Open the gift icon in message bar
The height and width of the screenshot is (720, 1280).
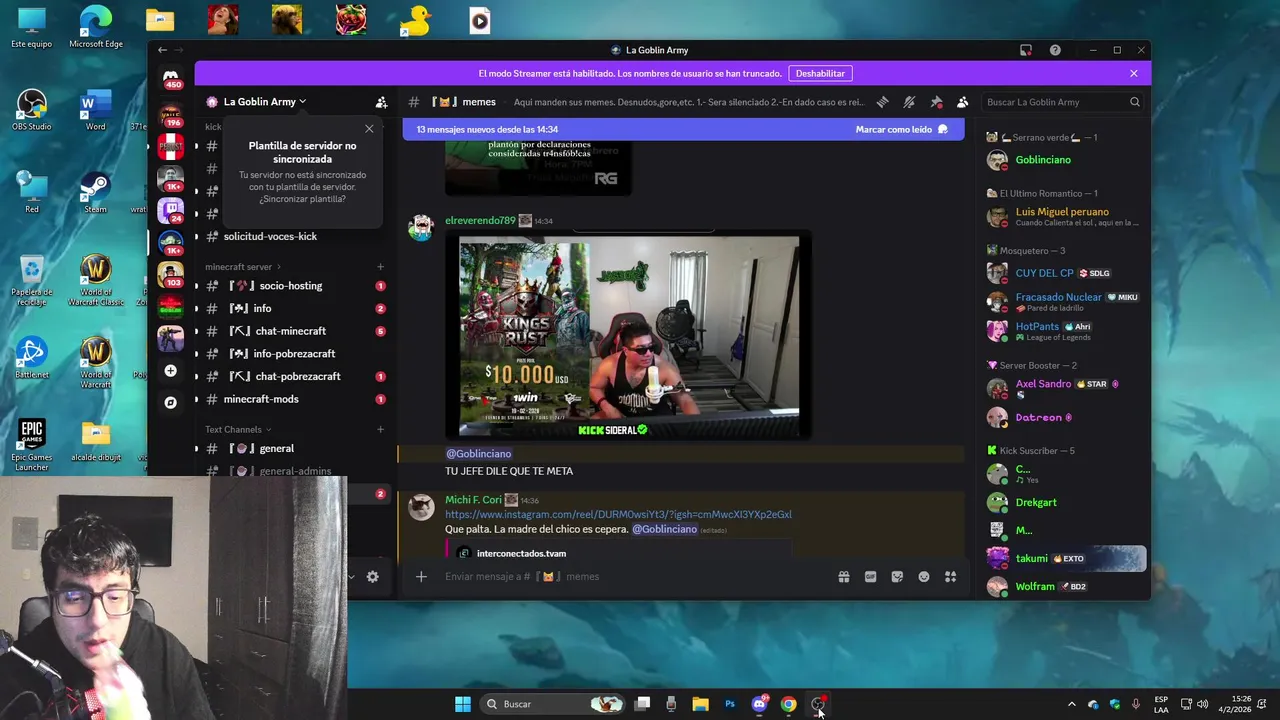844,576
